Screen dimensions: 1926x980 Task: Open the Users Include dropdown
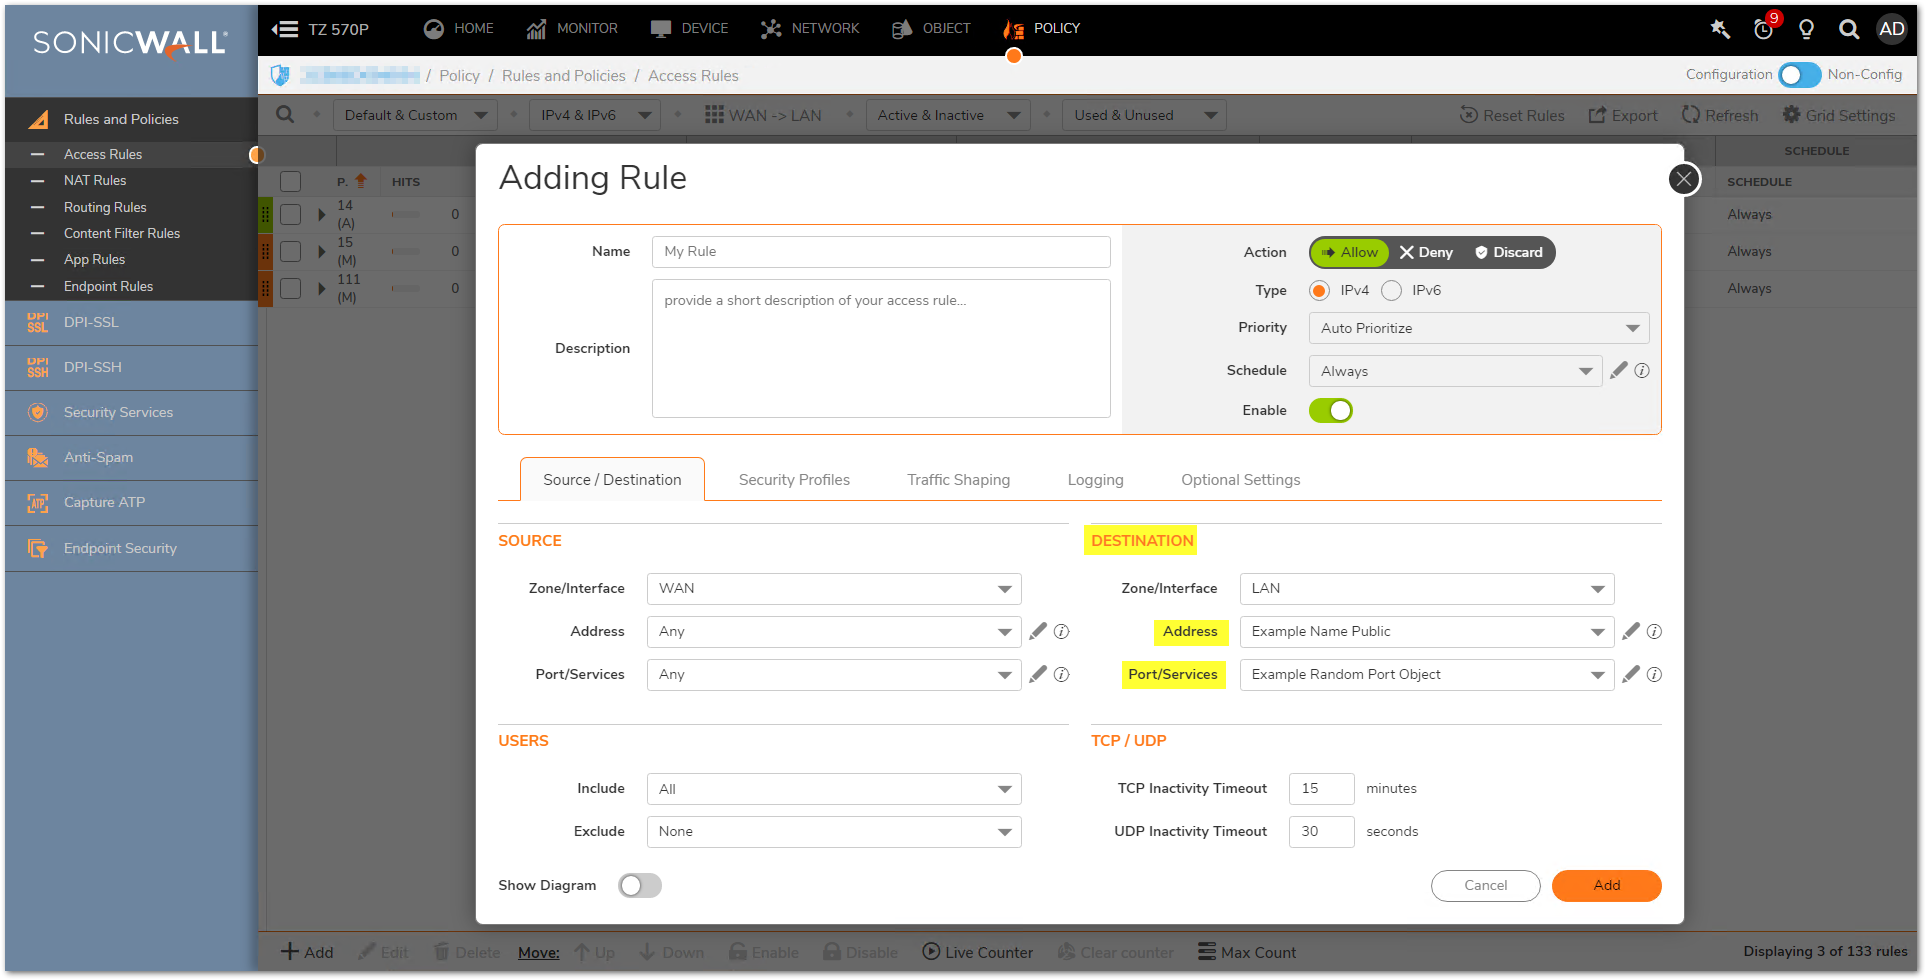point(833,789)
